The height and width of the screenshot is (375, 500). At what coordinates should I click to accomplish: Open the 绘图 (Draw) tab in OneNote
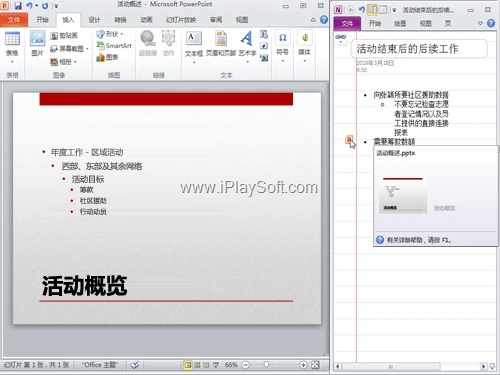click(400, 23)
